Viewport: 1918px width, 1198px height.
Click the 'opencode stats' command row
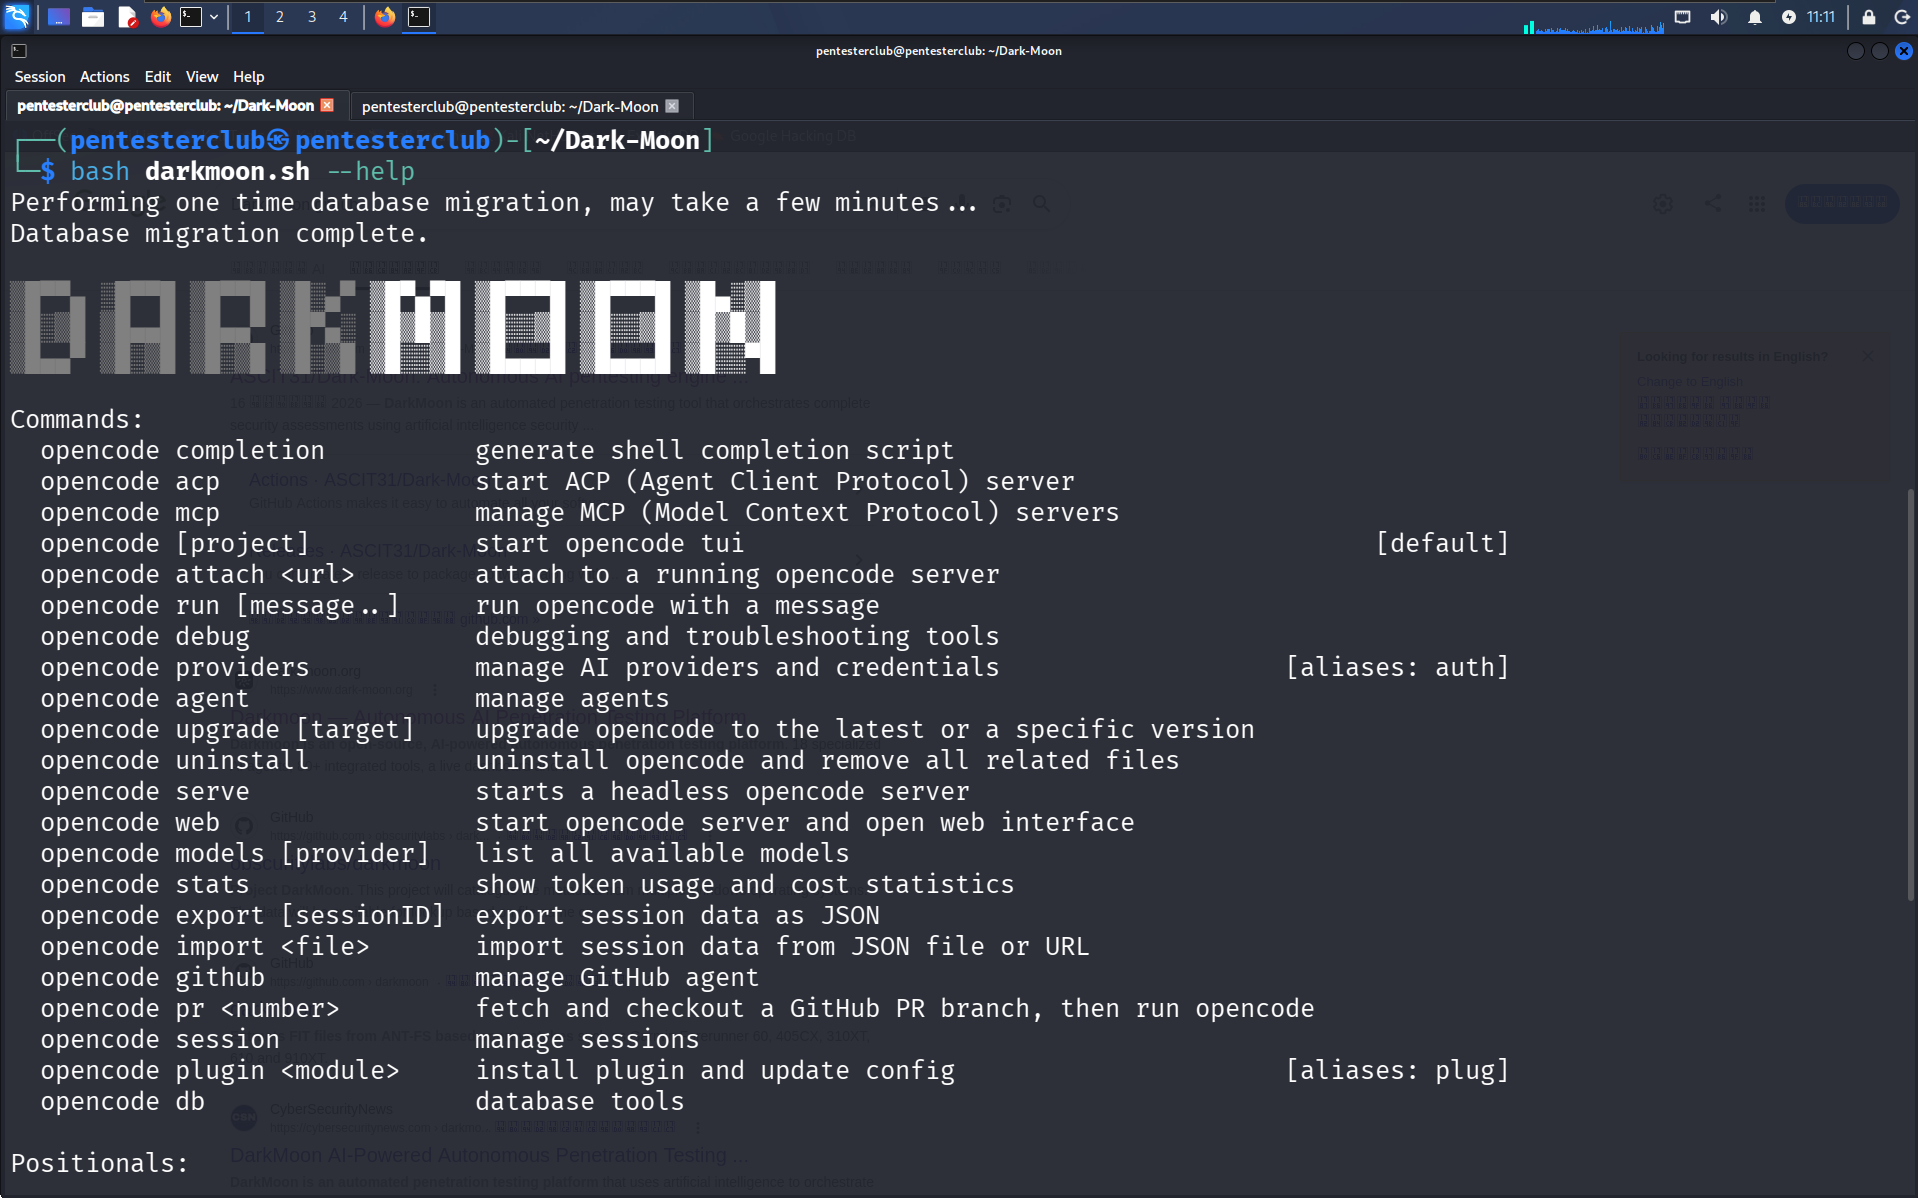(x=527, y=884)
